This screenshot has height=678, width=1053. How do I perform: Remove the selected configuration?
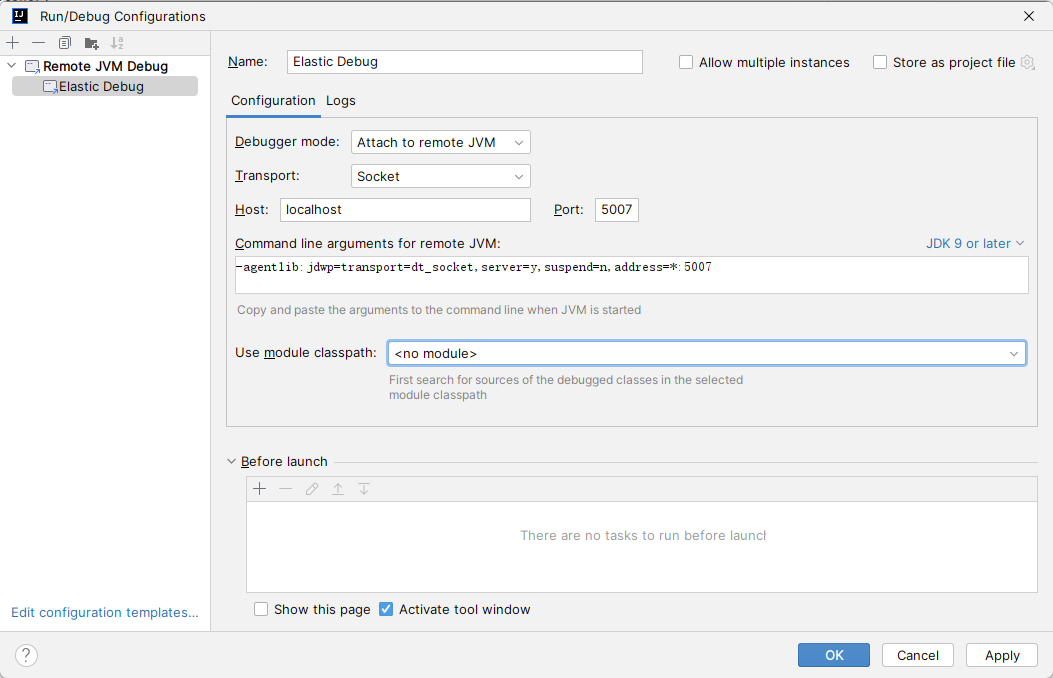pos(38,43)
